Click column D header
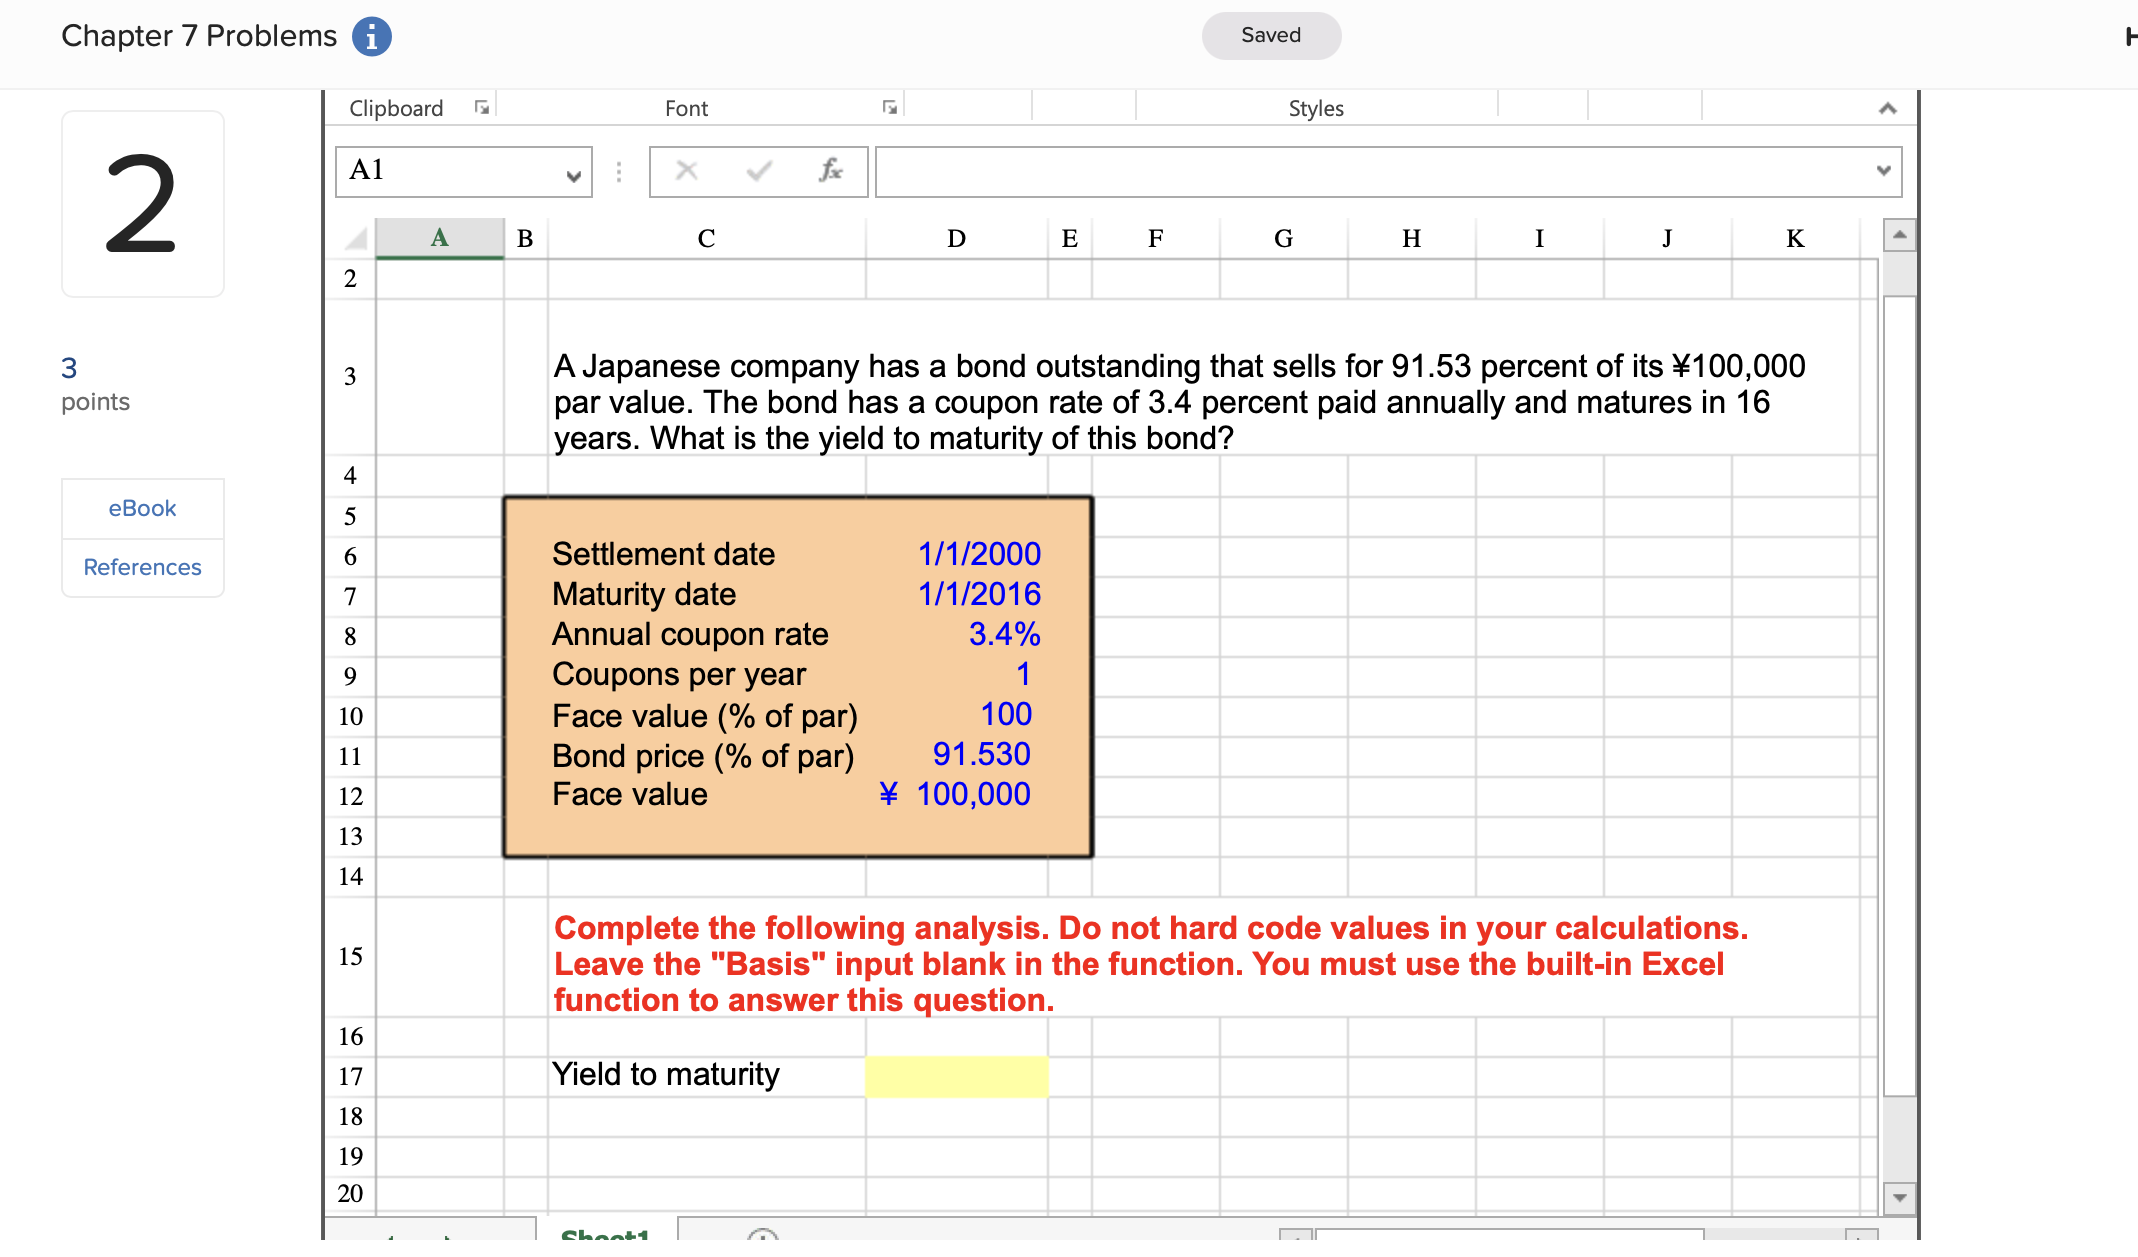The width and height of the screenshot is (2138, 1257). (956, 238)
